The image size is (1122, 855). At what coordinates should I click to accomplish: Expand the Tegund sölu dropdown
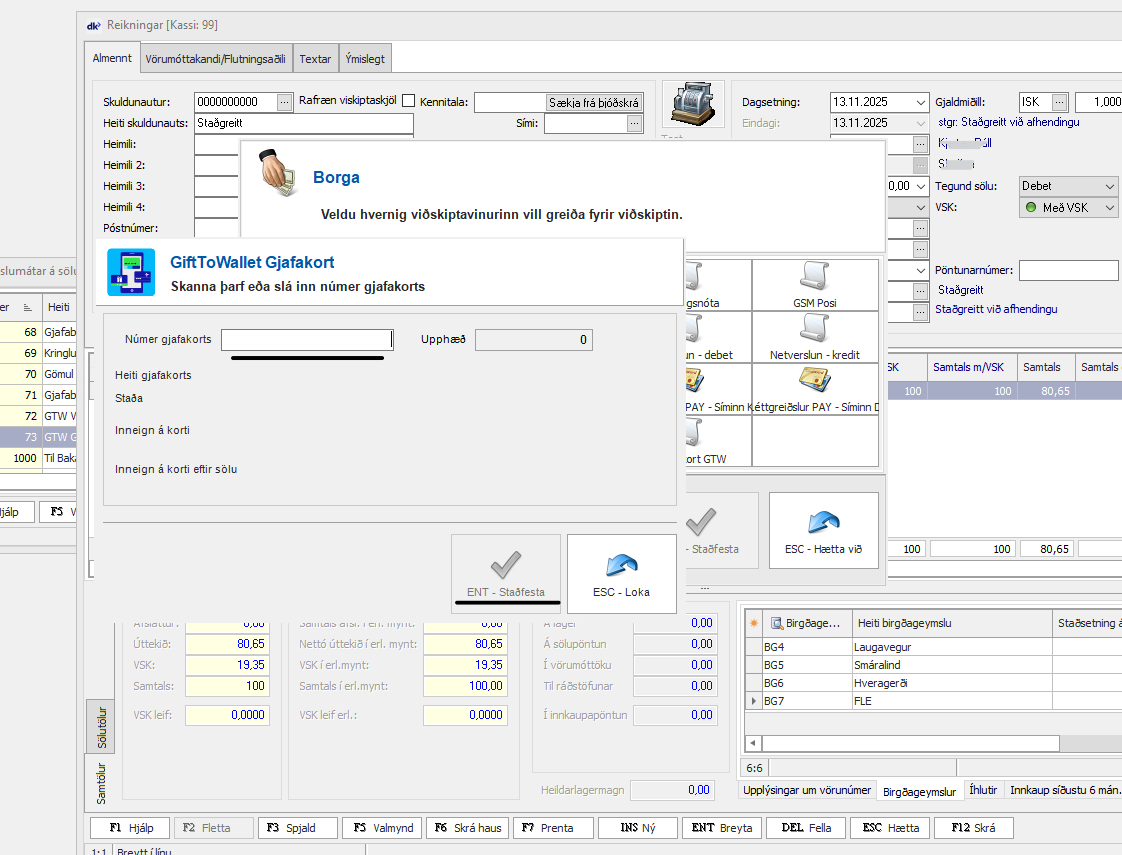tap(1109, 186)
